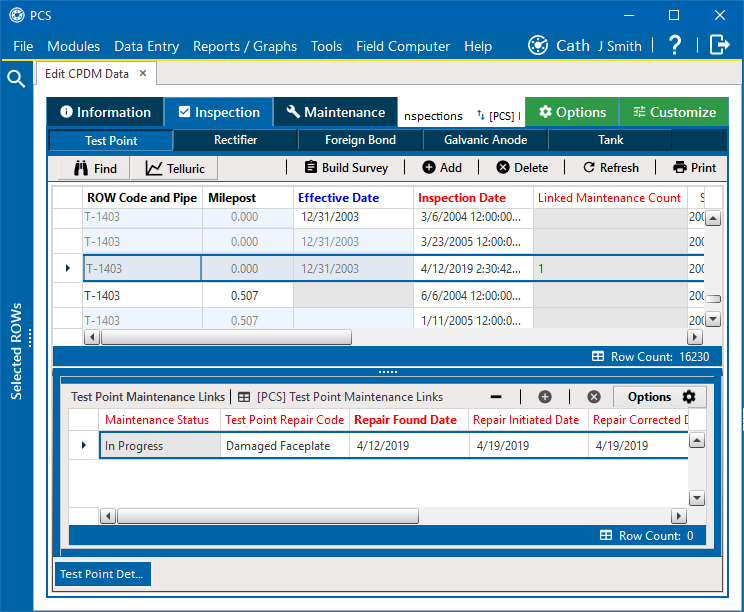Click the Customize button
Image resolution: width=744 pixels, height=612 pixels.
pyautogui.click(x=674, y=112)
